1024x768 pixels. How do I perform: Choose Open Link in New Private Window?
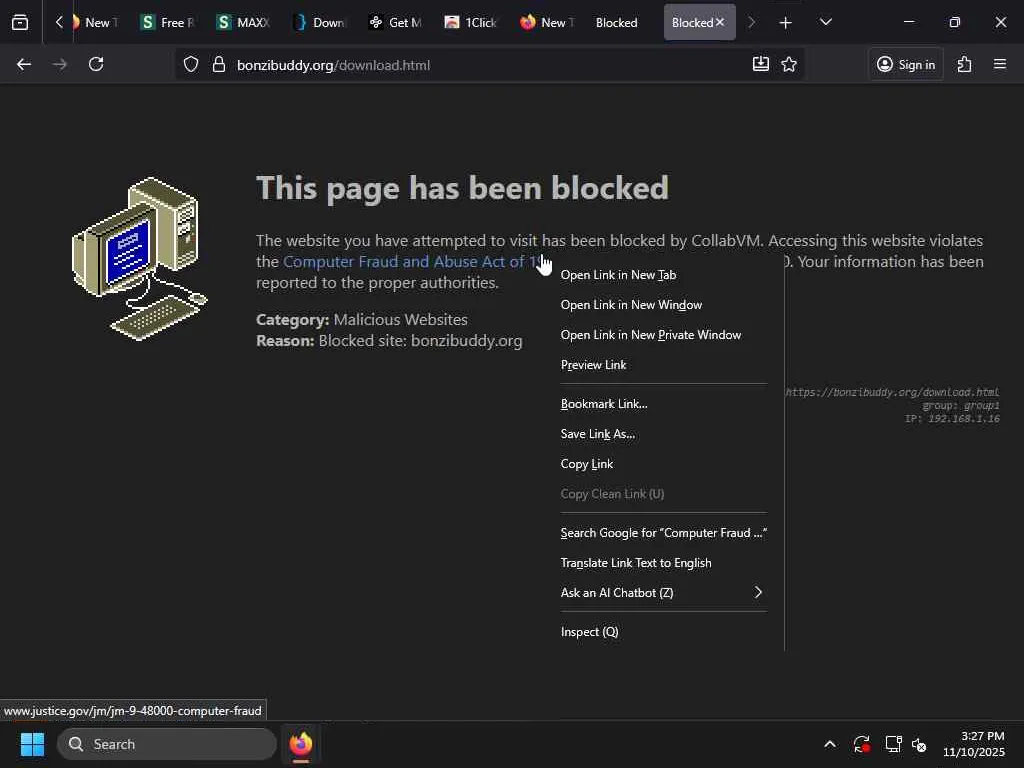click(664, 335)
